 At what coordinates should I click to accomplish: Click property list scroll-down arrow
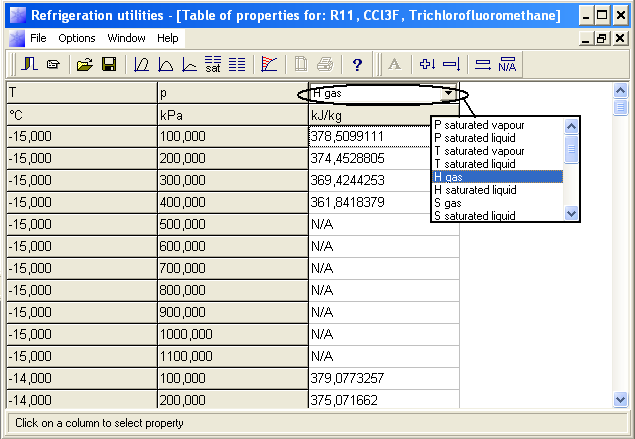[571, 213]
